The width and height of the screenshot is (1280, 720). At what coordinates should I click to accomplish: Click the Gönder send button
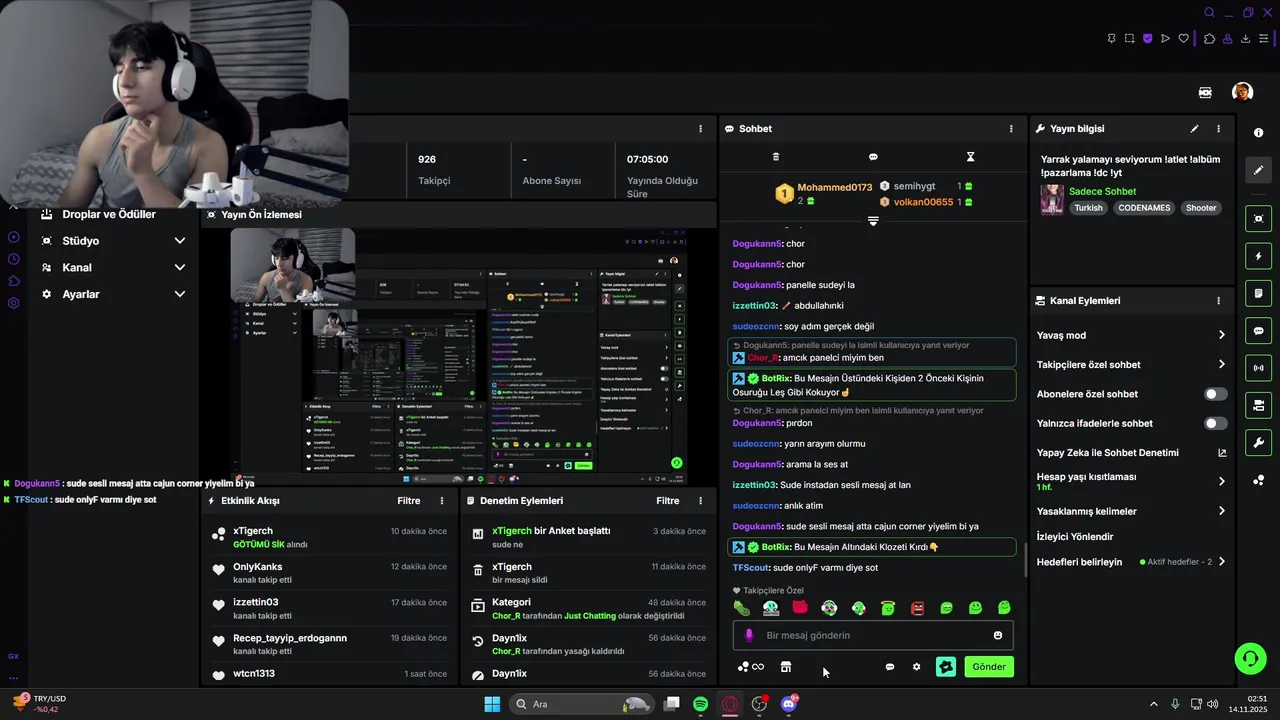click(x=989, y=667)
